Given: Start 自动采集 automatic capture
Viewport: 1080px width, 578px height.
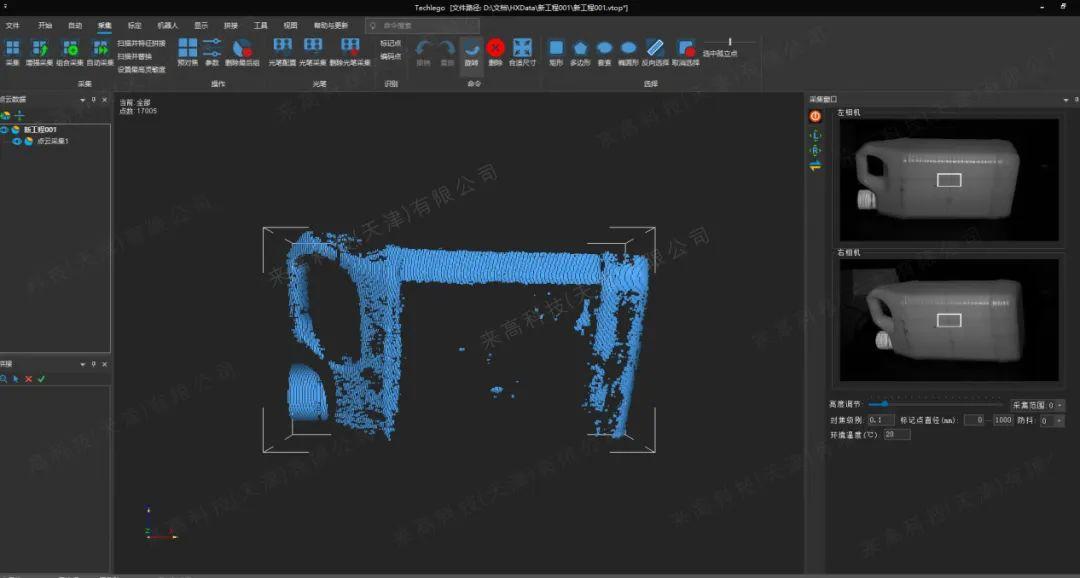Looking at the screenshot, I should [x=100, y=48].
